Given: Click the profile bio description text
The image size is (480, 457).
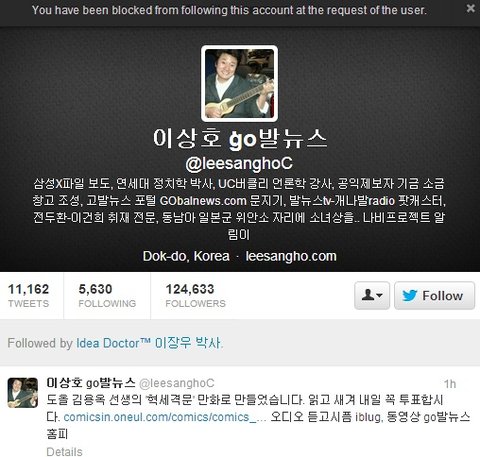Looking at the screenshot, I should tap(239, 209).
